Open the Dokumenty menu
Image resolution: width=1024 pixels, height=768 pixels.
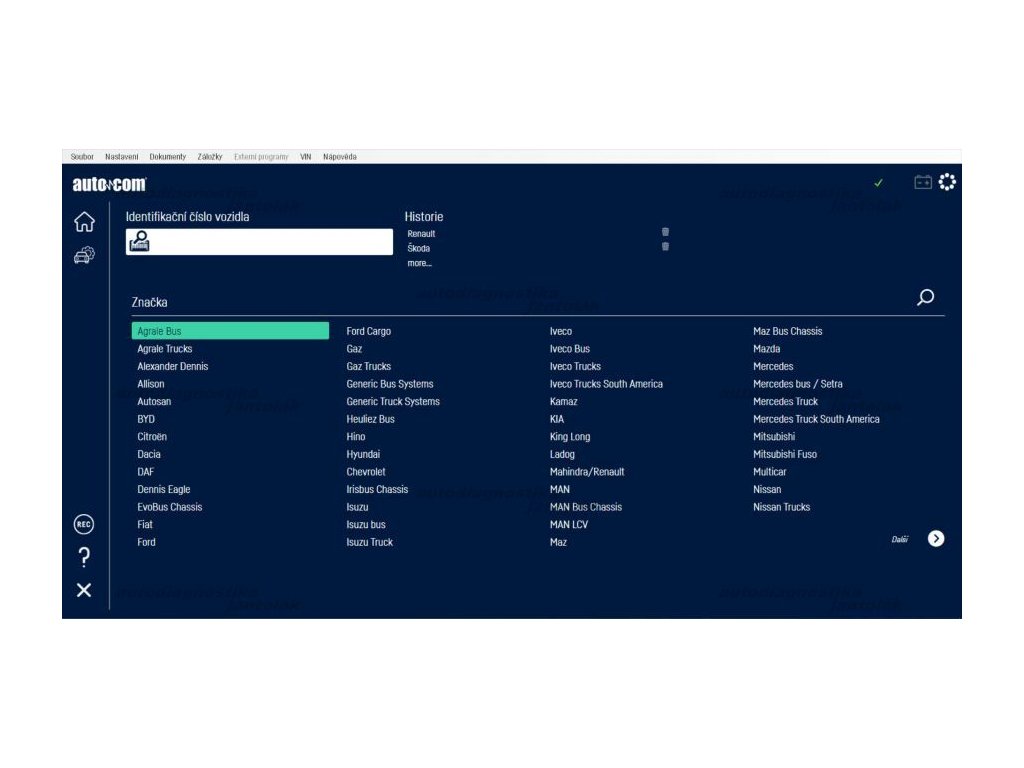[168, 157]
